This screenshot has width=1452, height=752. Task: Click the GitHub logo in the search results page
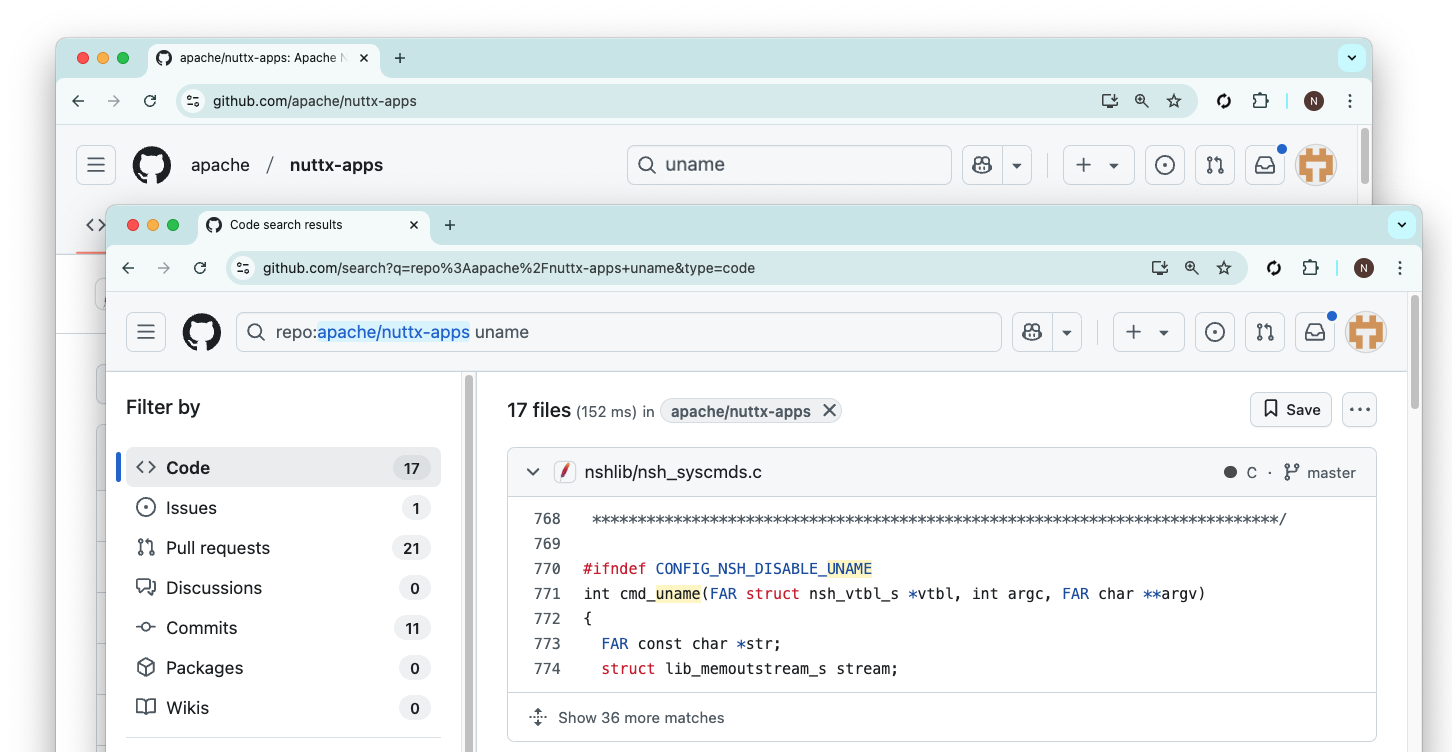[x=202, y=332]
